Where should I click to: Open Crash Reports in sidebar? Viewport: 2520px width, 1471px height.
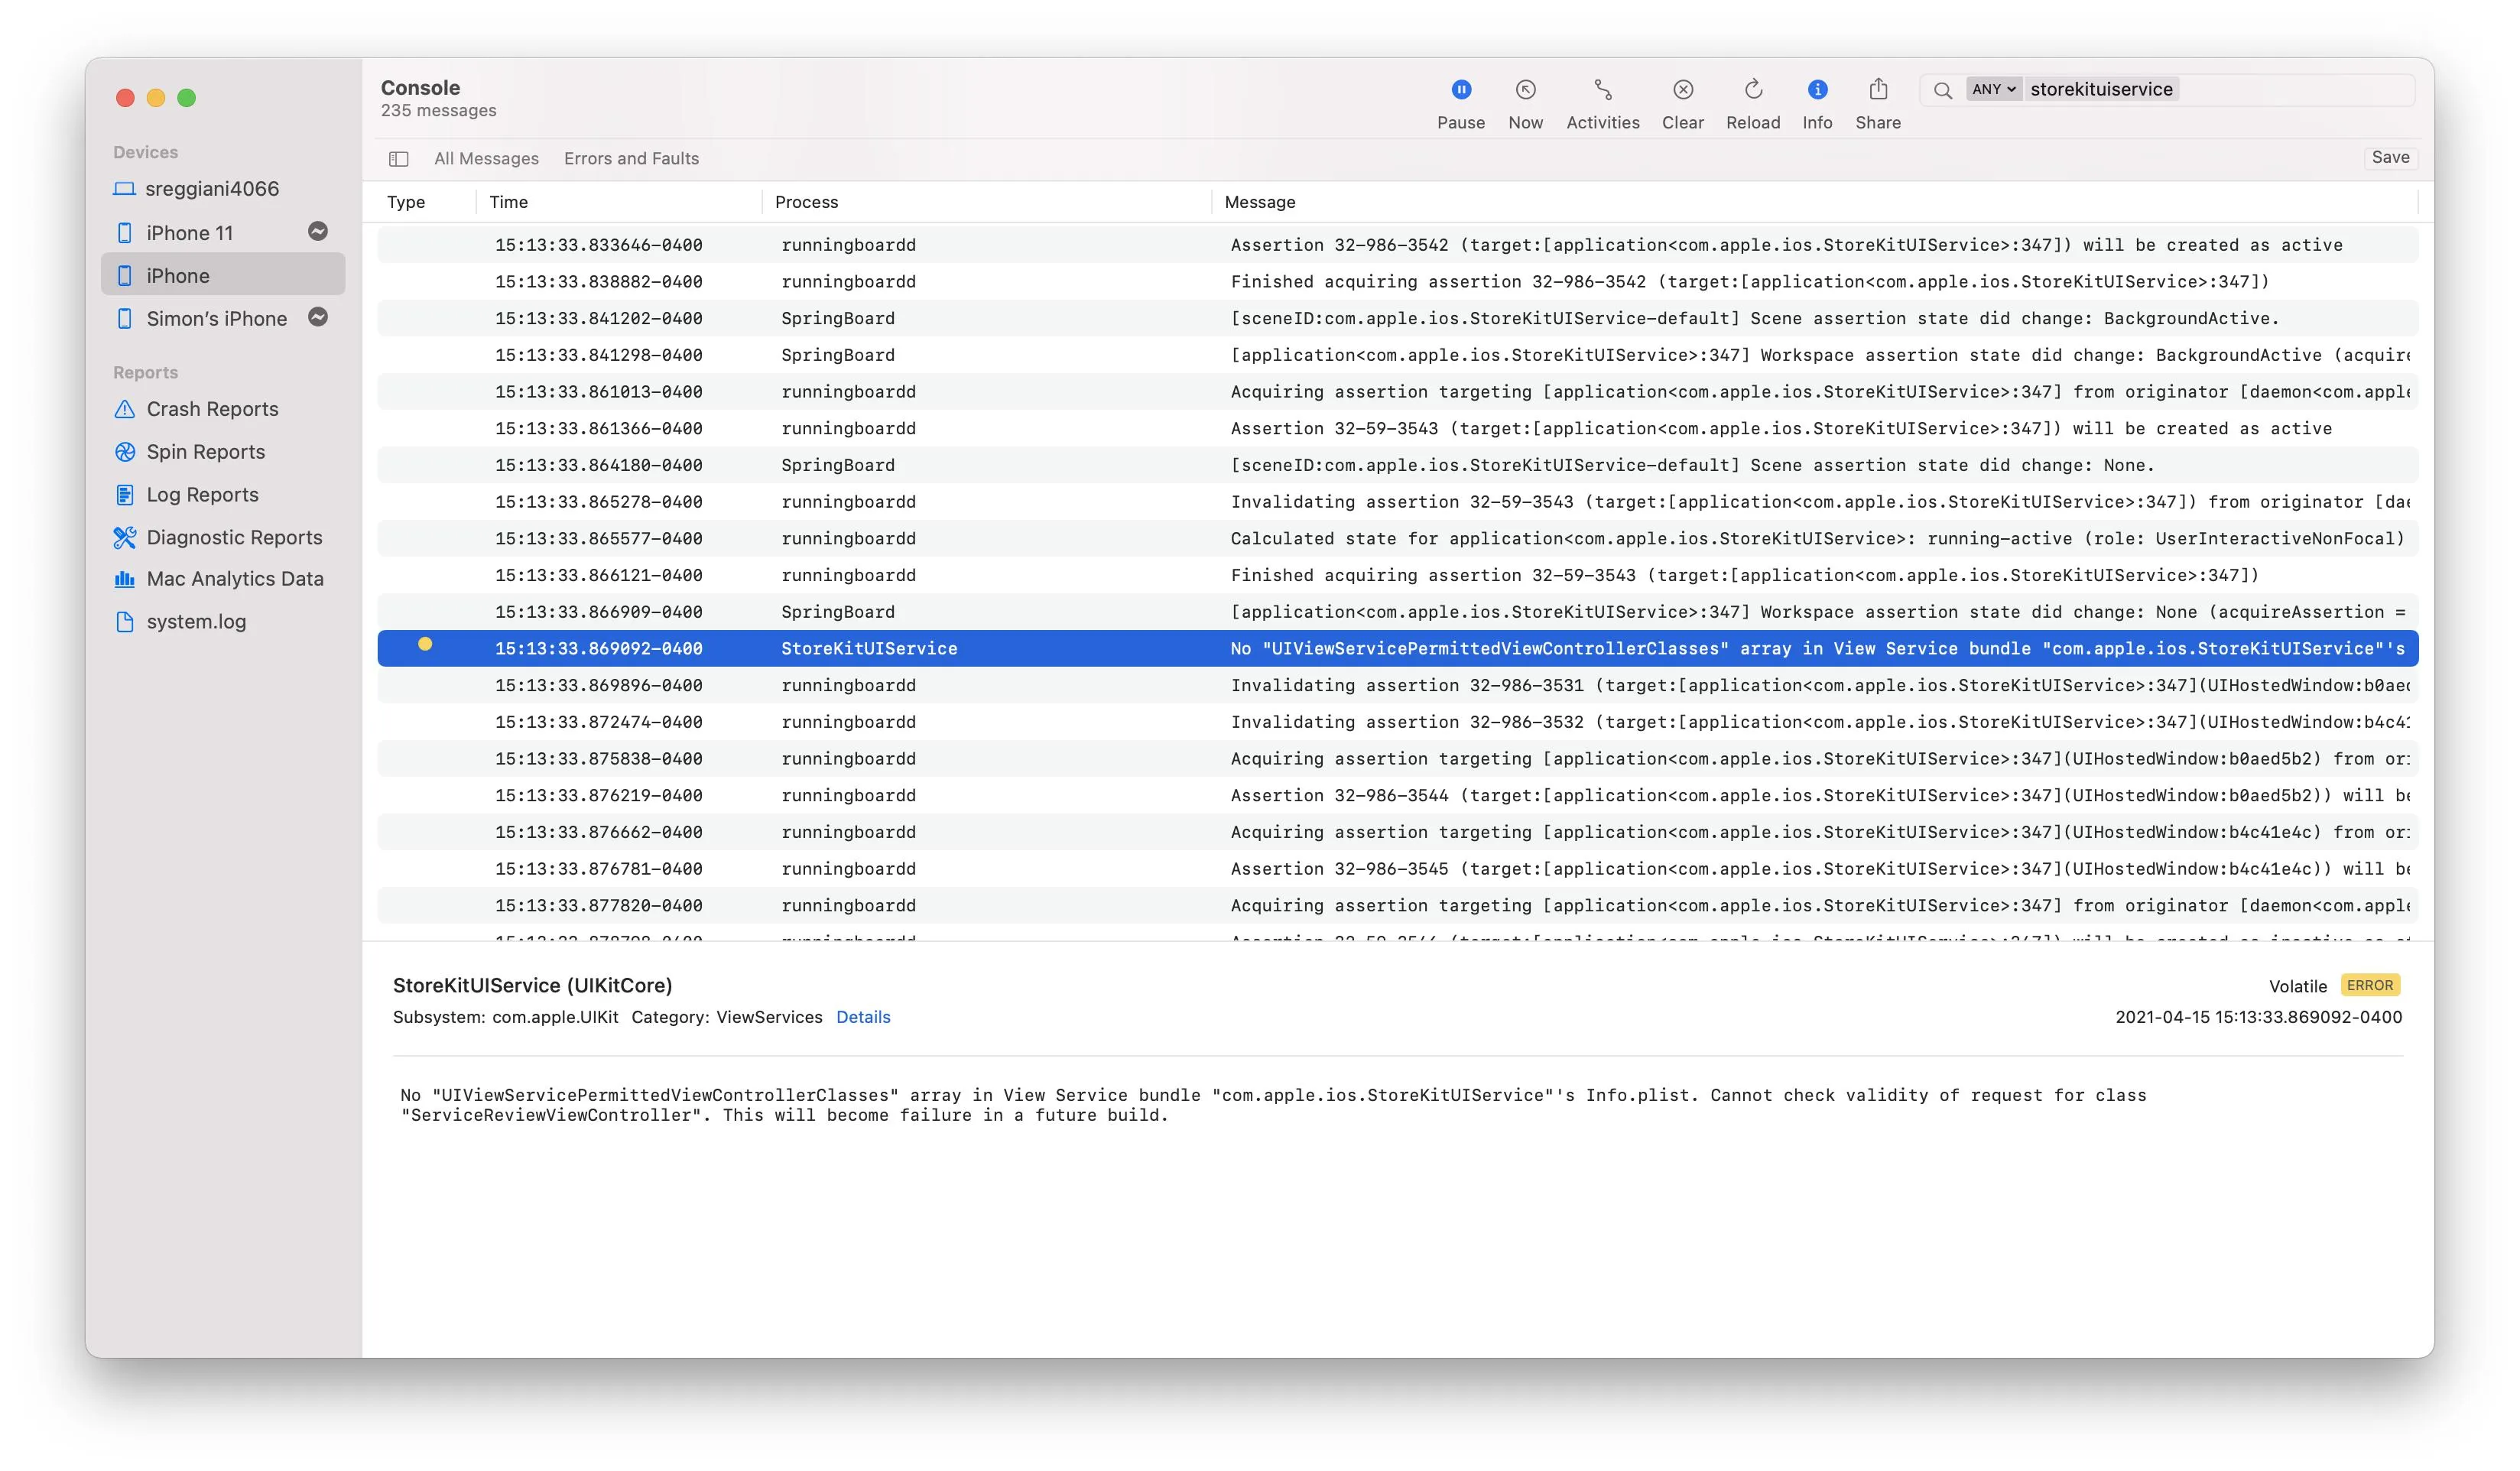(212, 409)
